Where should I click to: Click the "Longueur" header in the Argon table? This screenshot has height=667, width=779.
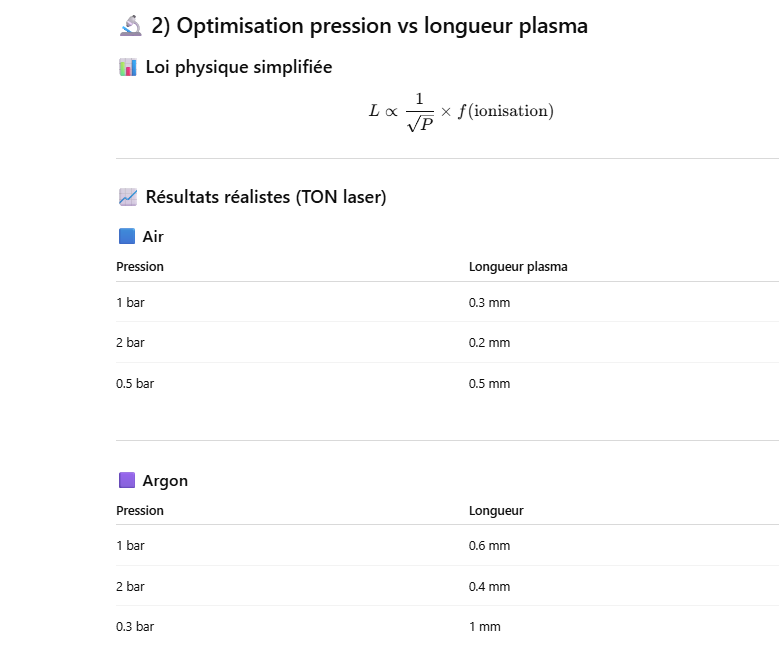[x=496, y=511]
